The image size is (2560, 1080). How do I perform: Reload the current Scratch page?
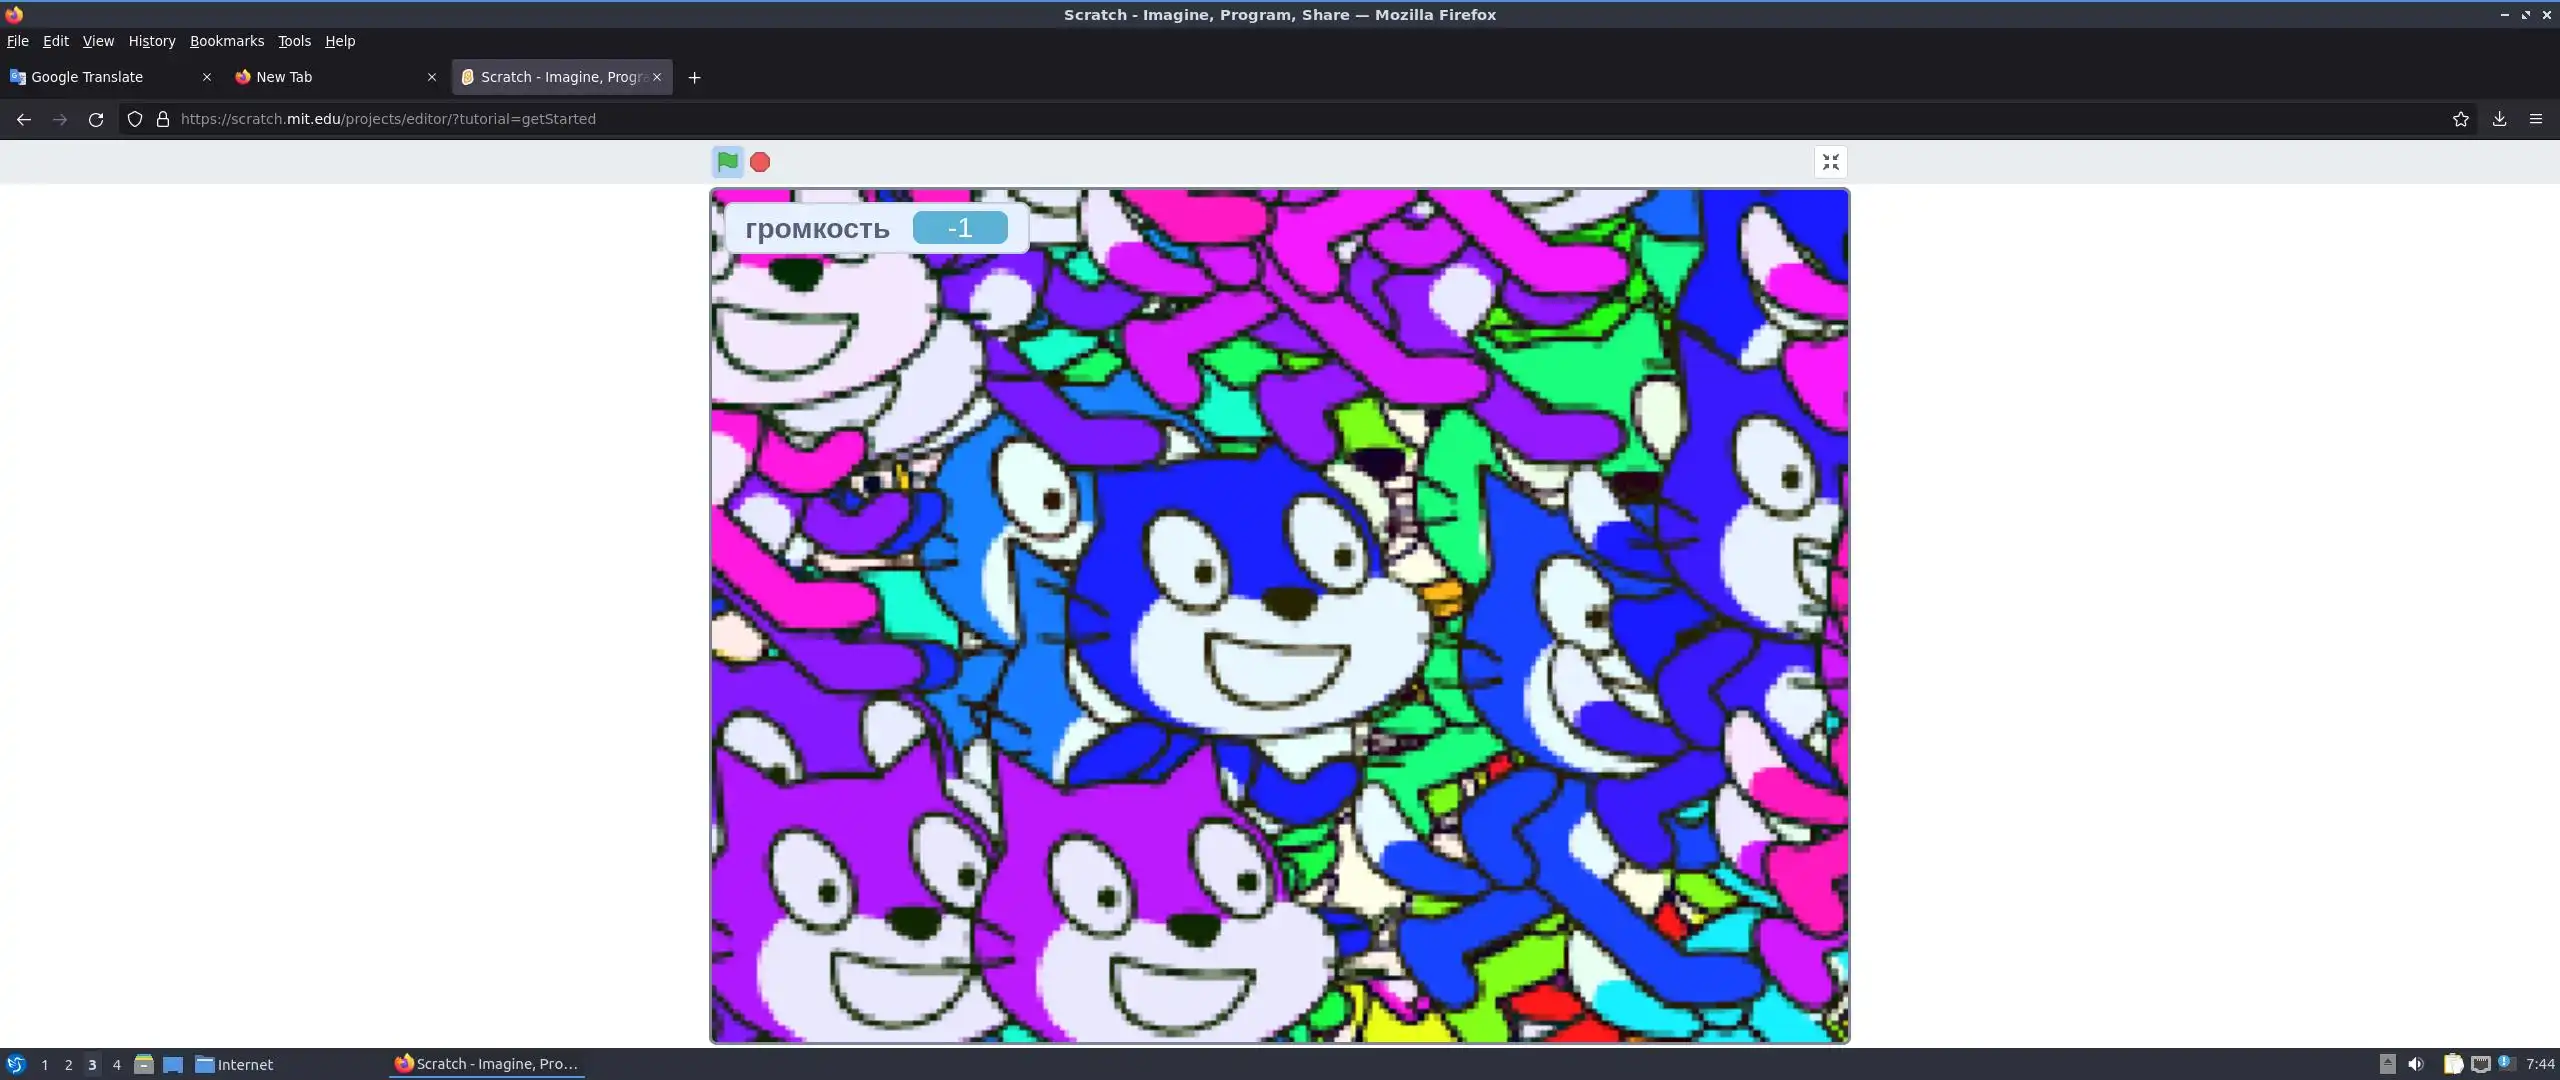coord(96,119)
